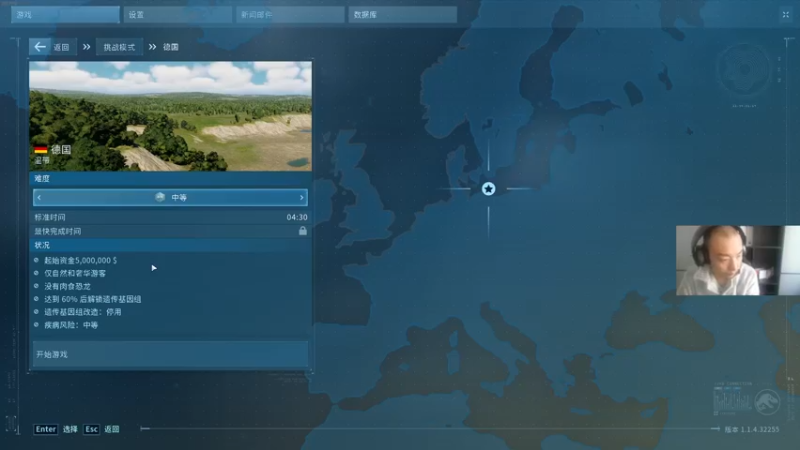Viewport: 800px width, 450px height.
Task: Click the 中等 difficulty selector
Action: tap(170, 197)
